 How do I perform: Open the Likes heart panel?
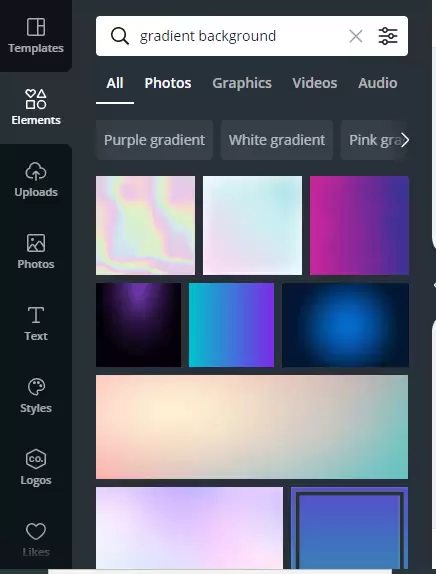36,540
